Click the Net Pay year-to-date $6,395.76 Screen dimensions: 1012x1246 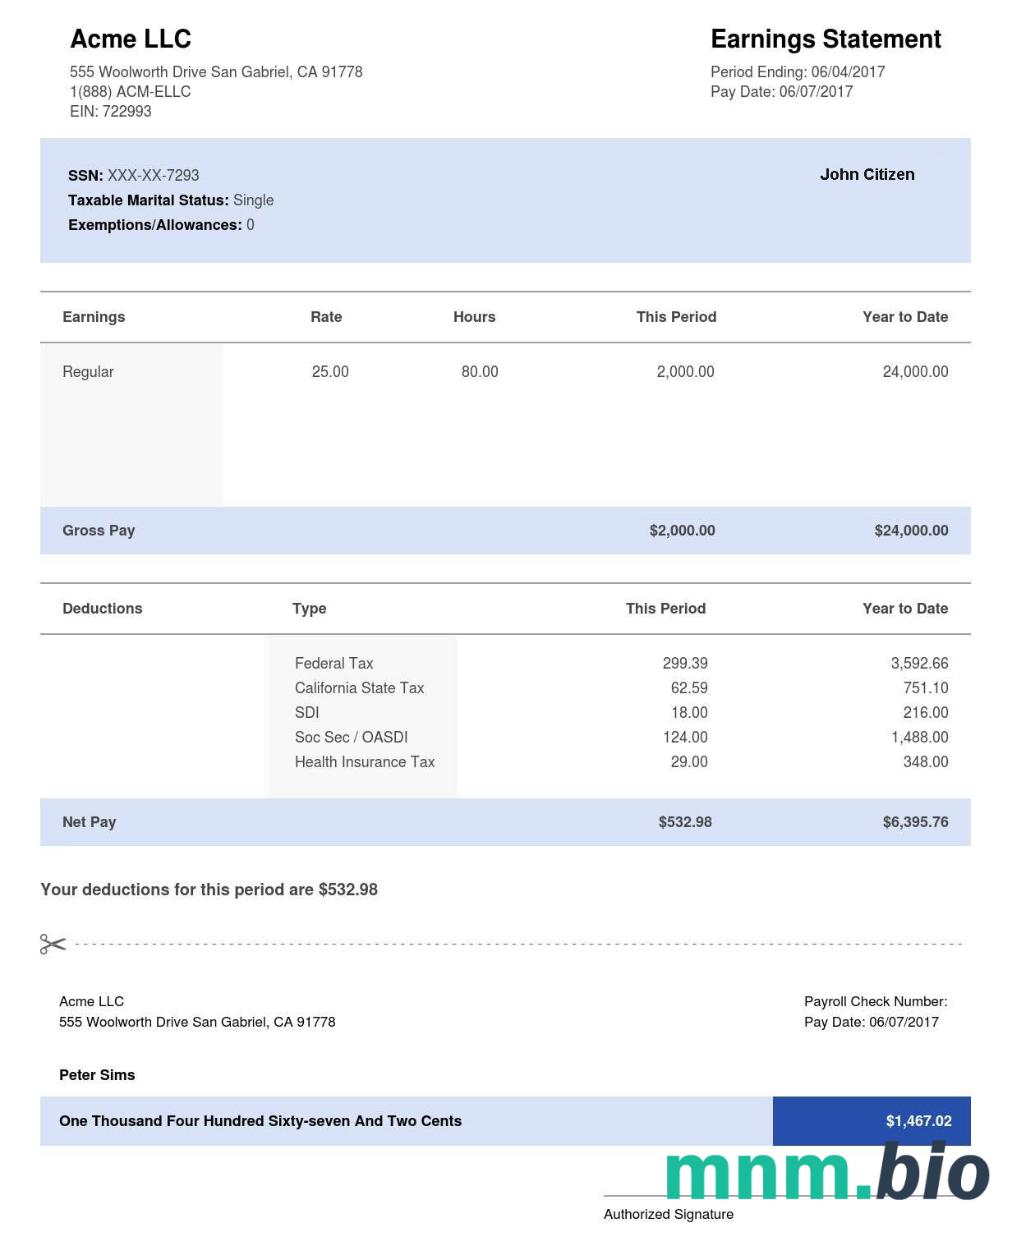point(915,822)
